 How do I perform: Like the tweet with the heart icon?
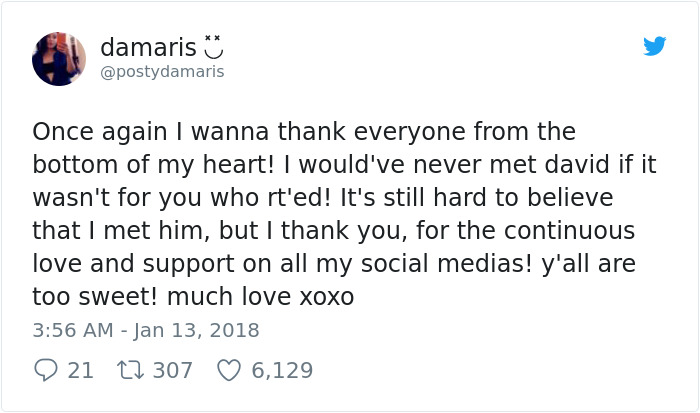tap(229, 370)
